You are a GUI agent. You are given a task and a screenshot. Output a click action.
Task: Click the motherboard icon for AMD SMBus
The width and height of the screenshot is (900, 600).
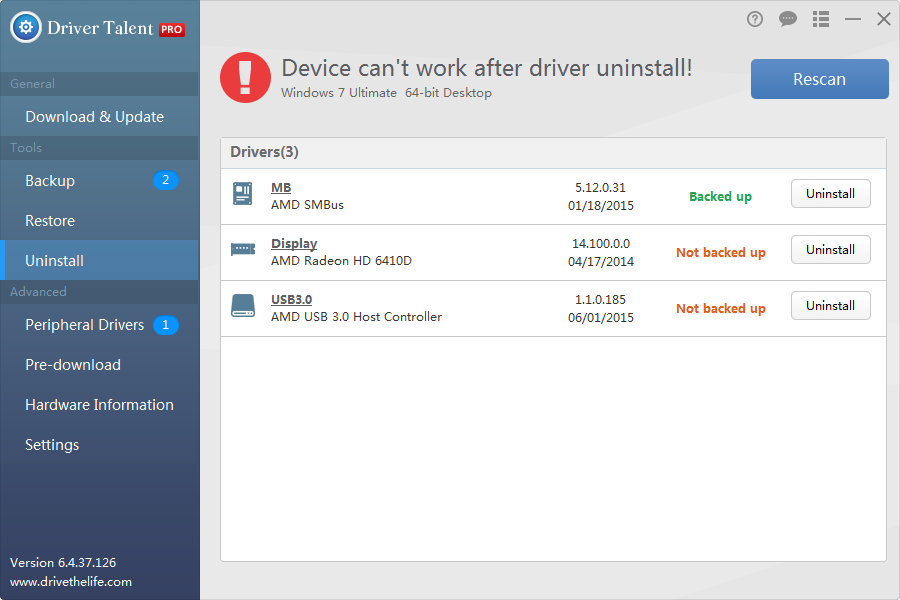243,193
